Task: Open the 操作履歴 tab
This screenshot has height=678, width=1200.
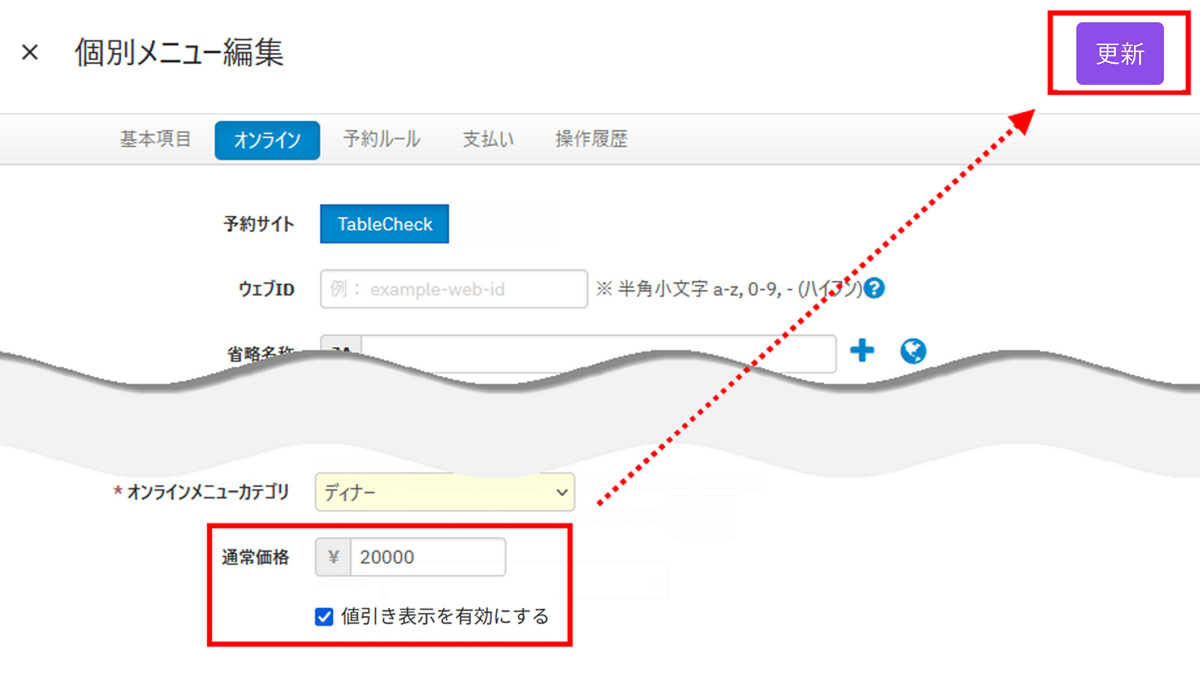Action: [591, 140]
